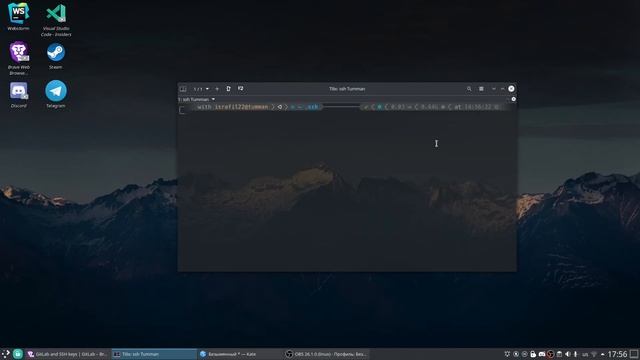Click the show desktop button
The width and height of the screenshot is (640, 360).
634,354
